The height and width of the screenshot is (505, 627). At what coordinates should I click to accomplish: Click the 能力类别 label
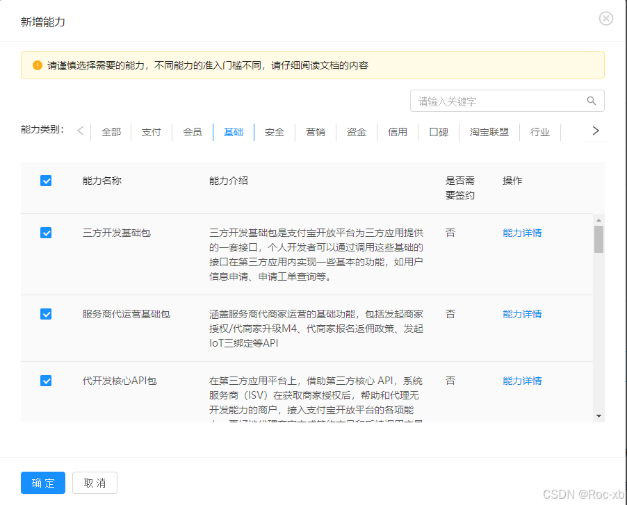(x=42, y=130)
